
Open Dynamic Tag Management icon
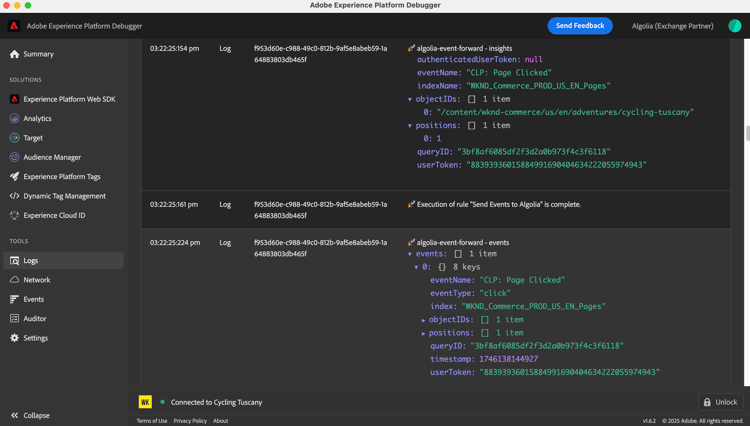(x=14, y=196)
